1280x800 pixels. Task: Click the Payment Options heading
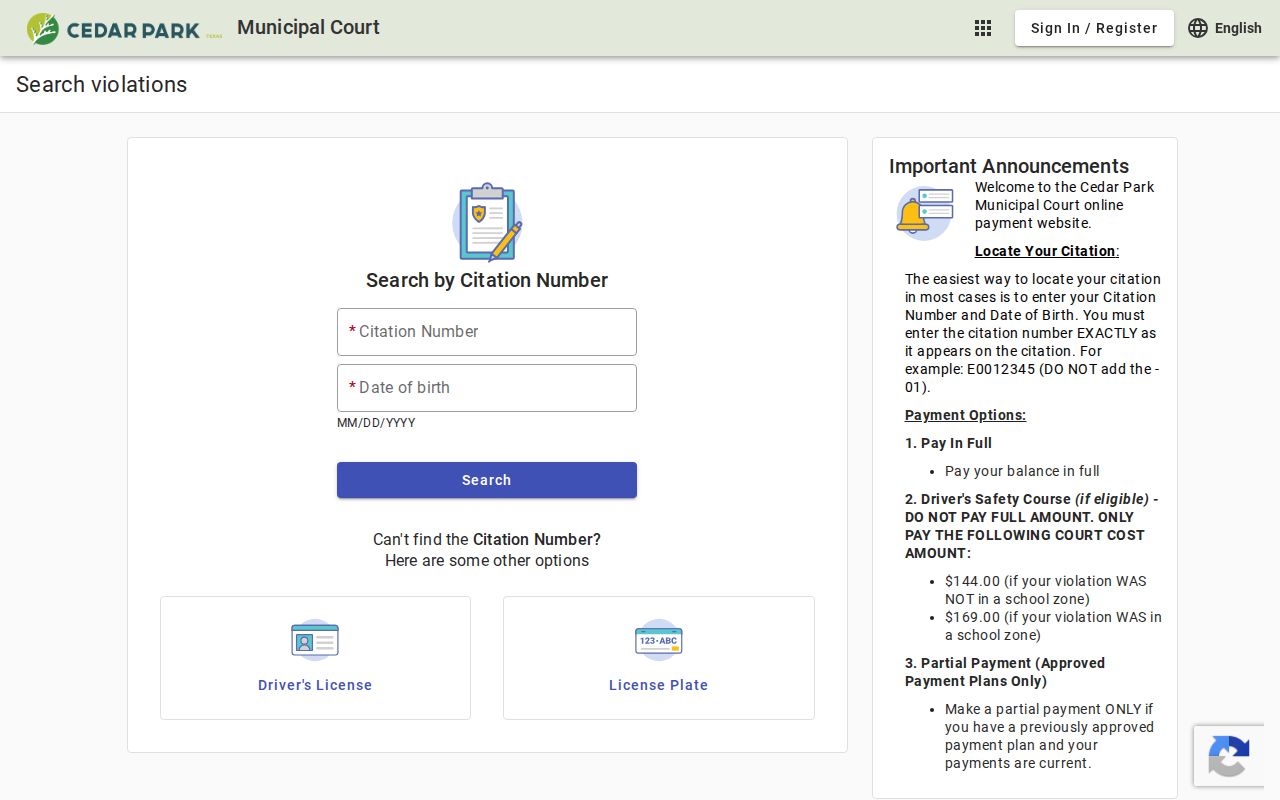[965, 415]
